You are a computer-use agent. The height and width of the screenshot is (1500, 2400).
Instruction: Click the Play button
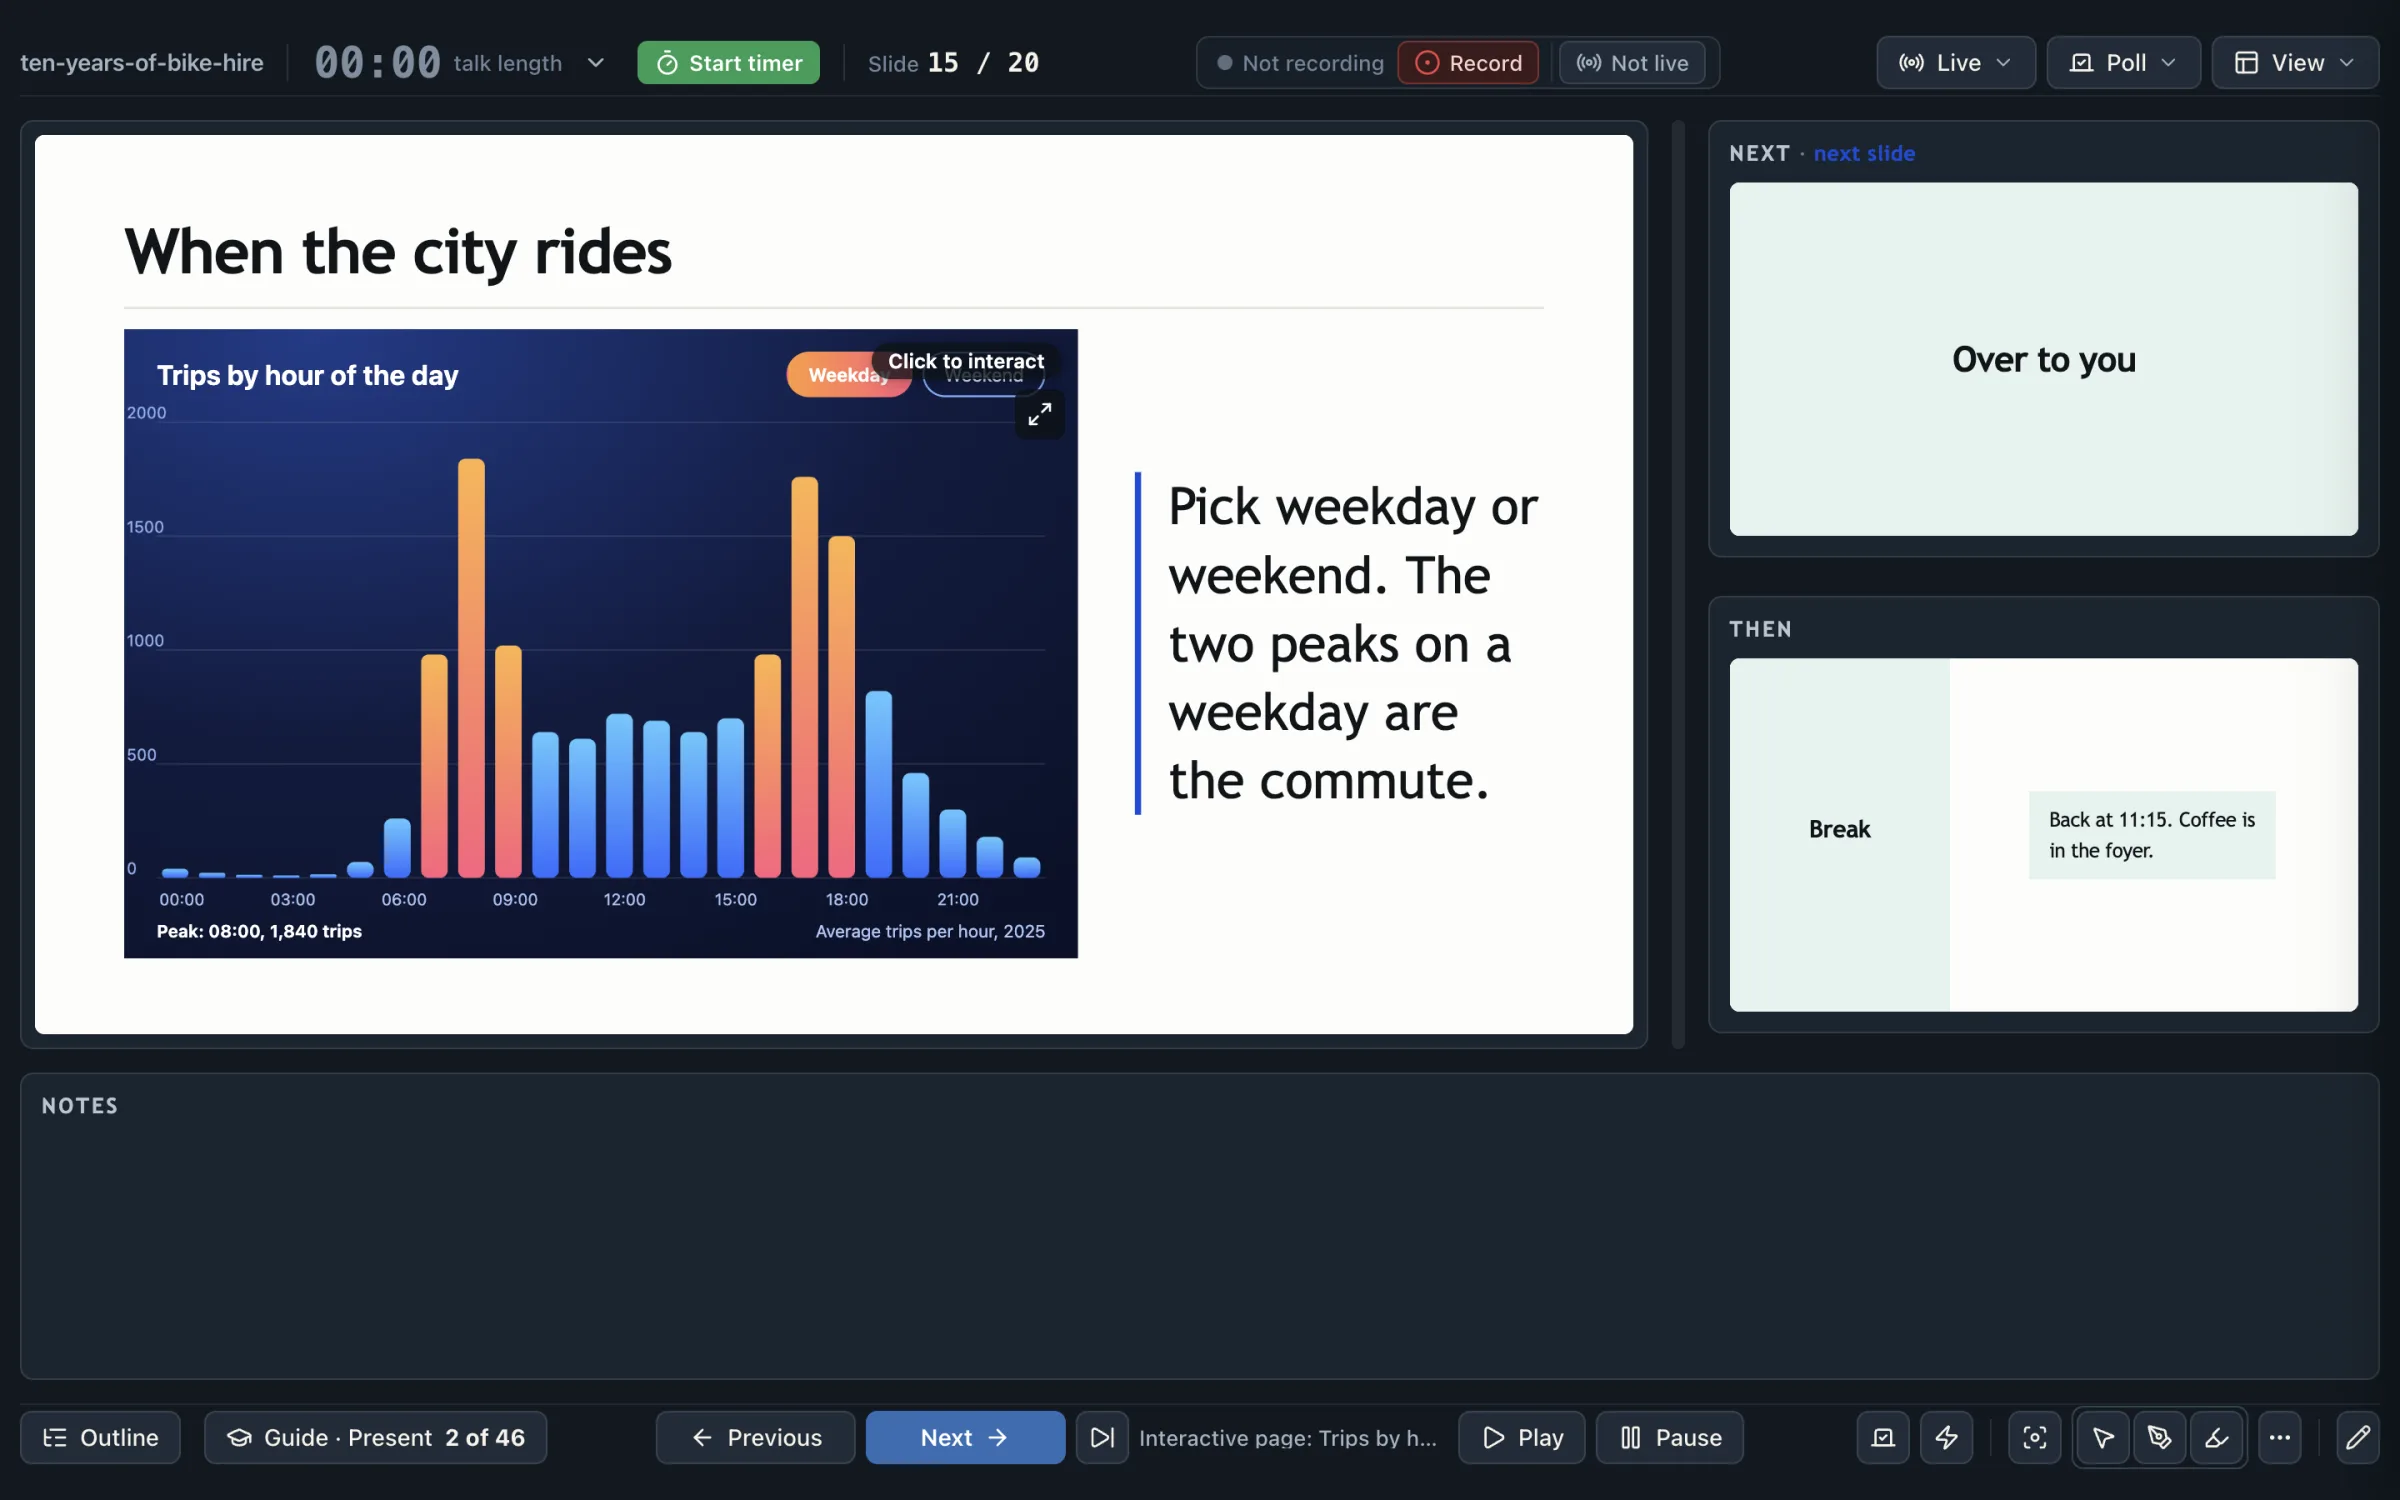coord(1521,1437)
